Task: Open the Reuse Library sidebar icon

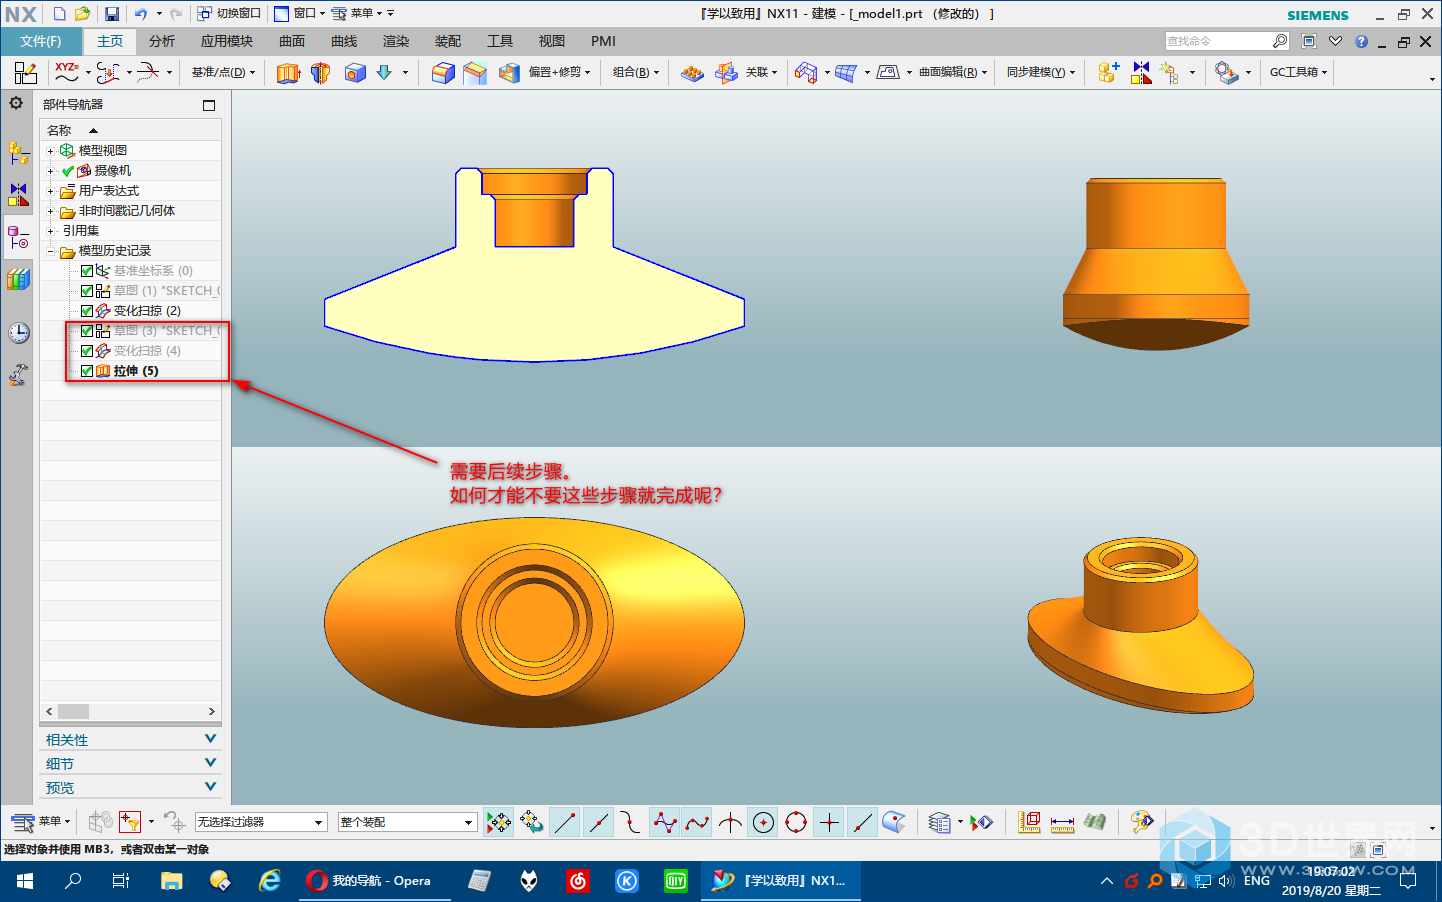Action: click(18, 279)
